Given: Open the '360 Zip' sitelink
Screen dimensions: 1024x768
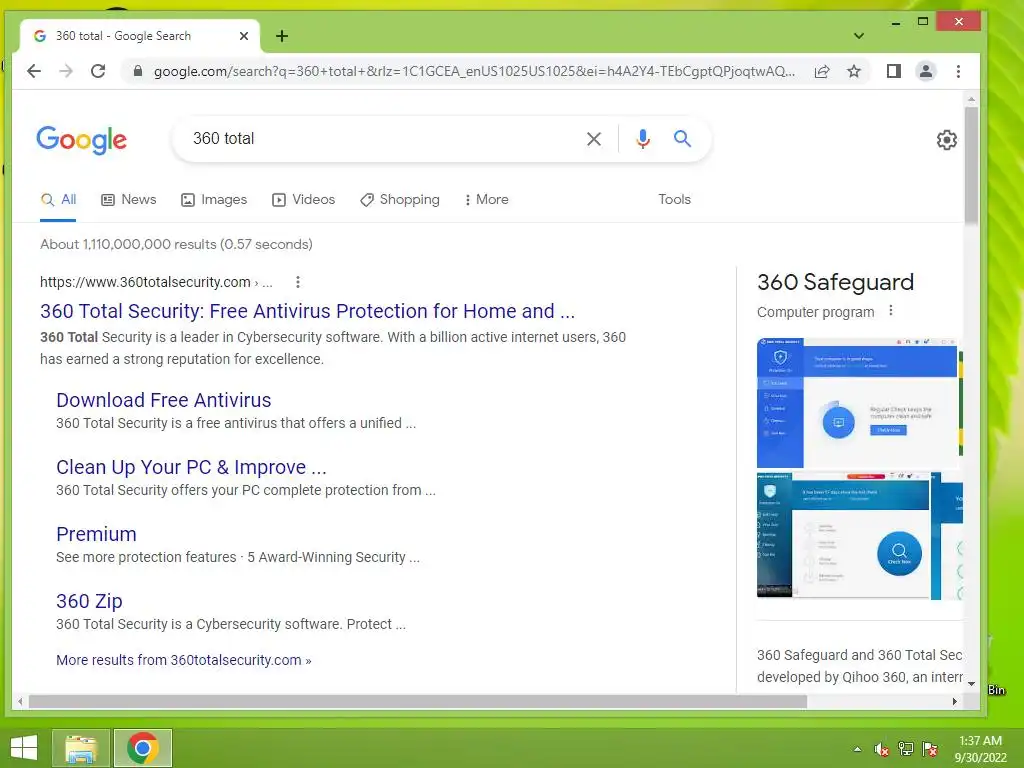Looking at the screenshot, I should 89,601.
